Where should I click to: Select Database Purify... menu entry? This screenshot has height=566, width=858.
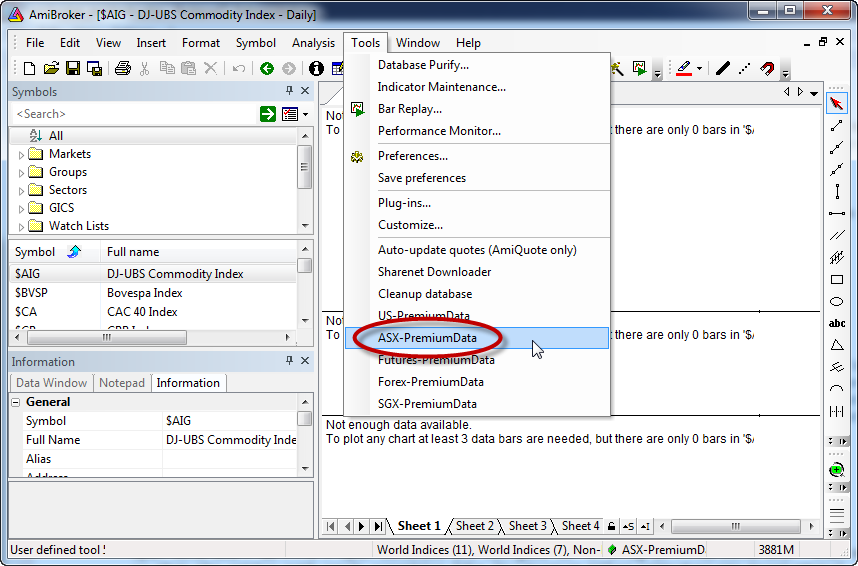[477, 65]
